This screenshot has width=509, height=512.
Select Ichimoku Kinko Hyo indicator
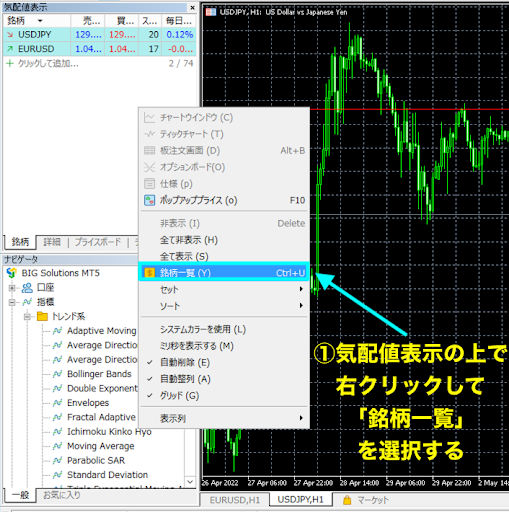109,432
